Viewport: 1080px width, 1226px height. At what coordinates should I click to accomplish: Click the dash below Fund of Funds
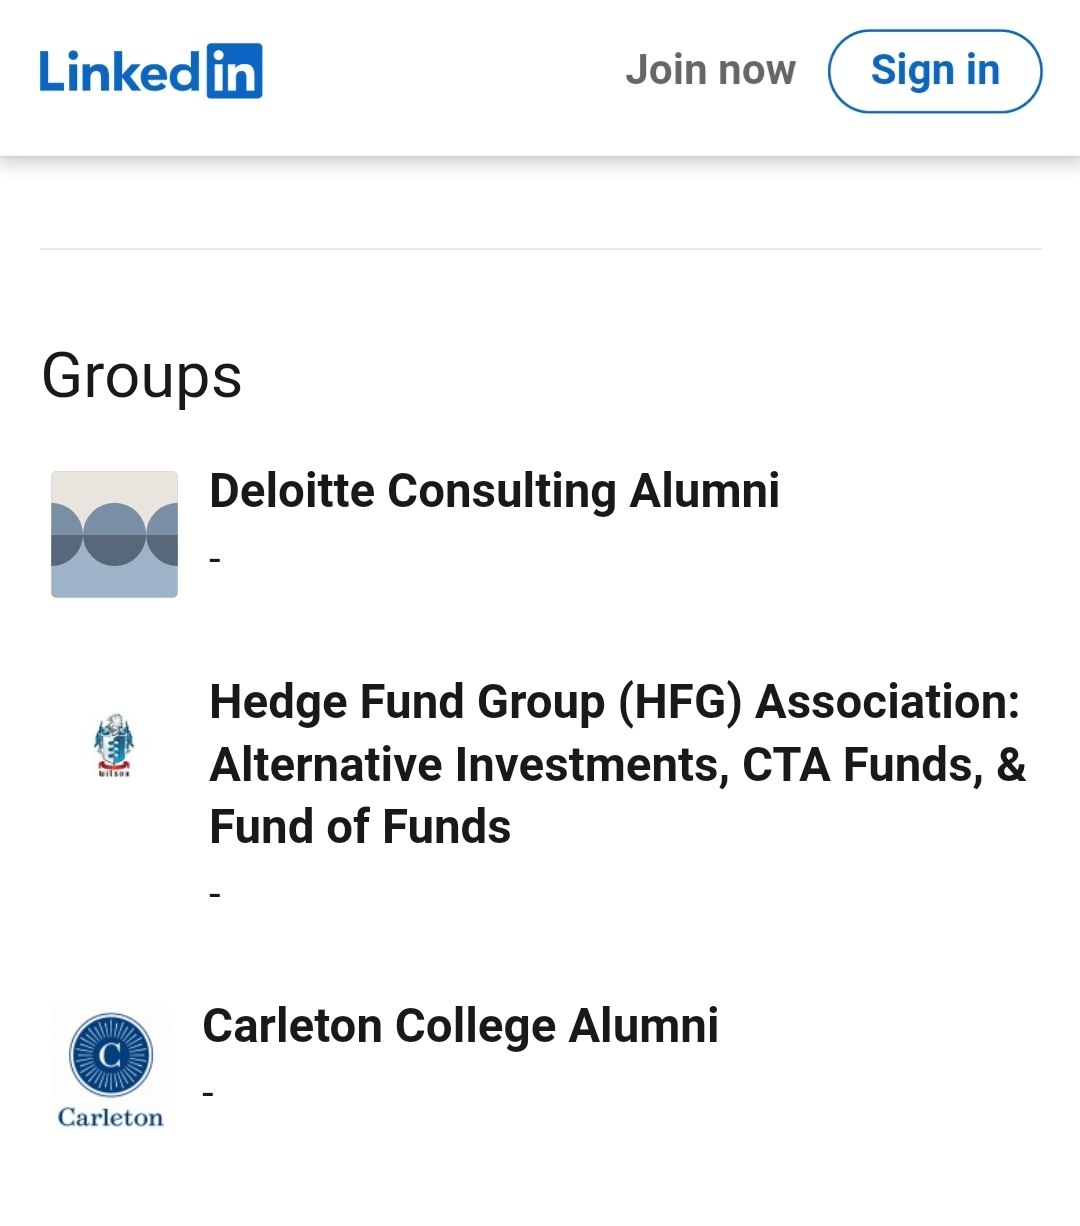point(215,895)
